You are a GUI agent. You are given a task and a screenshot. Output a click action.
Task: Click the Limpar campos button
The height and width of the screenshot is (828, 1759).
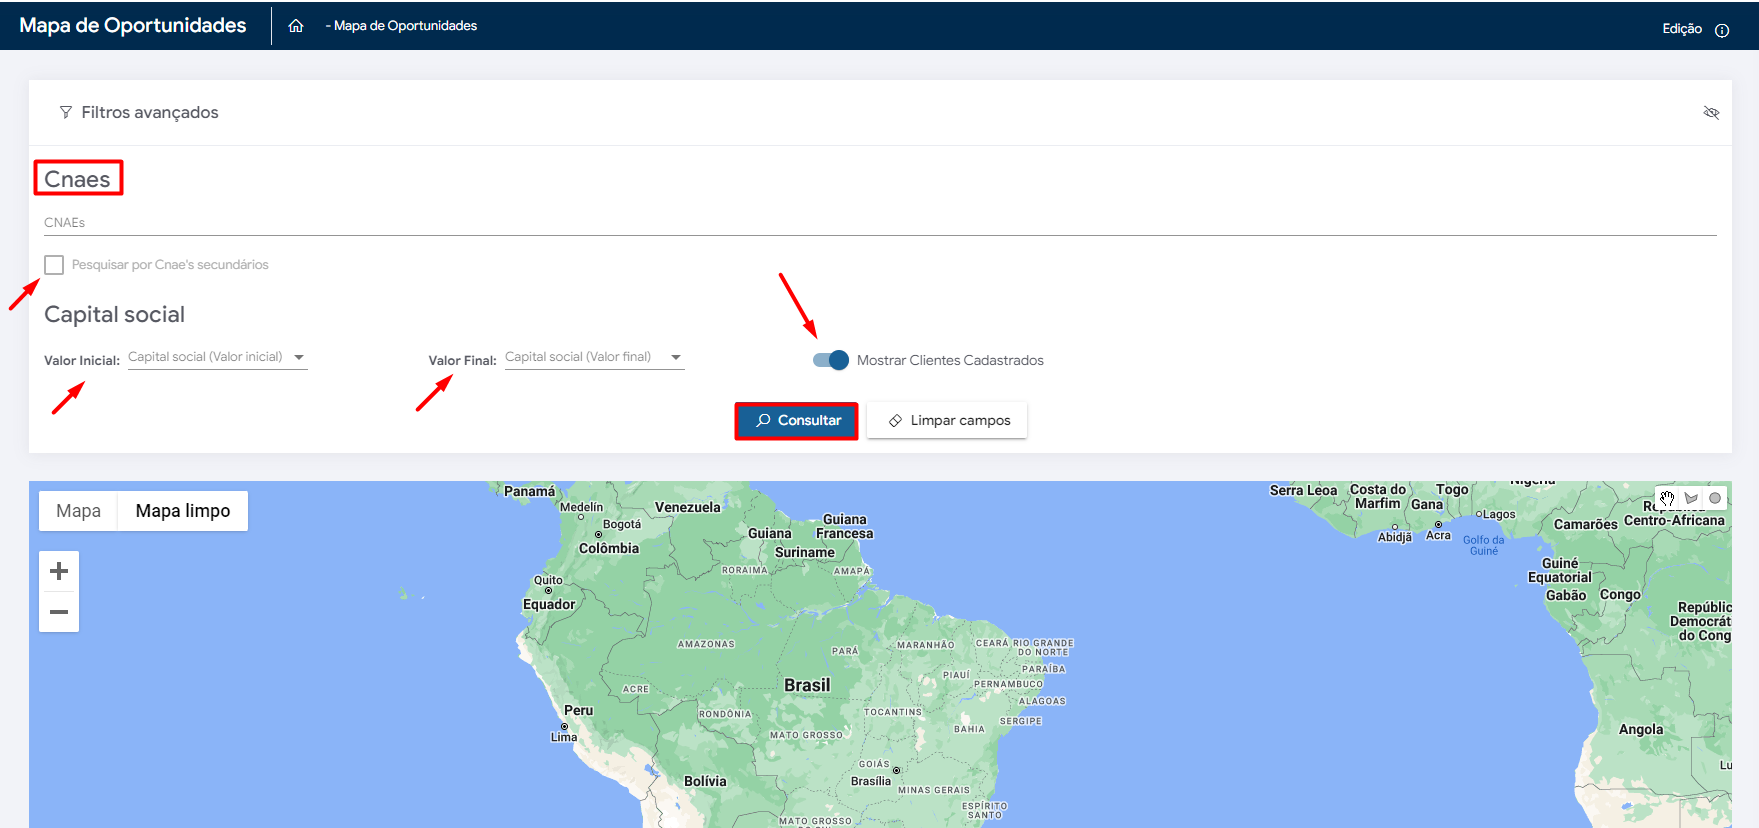coord(947,421)
